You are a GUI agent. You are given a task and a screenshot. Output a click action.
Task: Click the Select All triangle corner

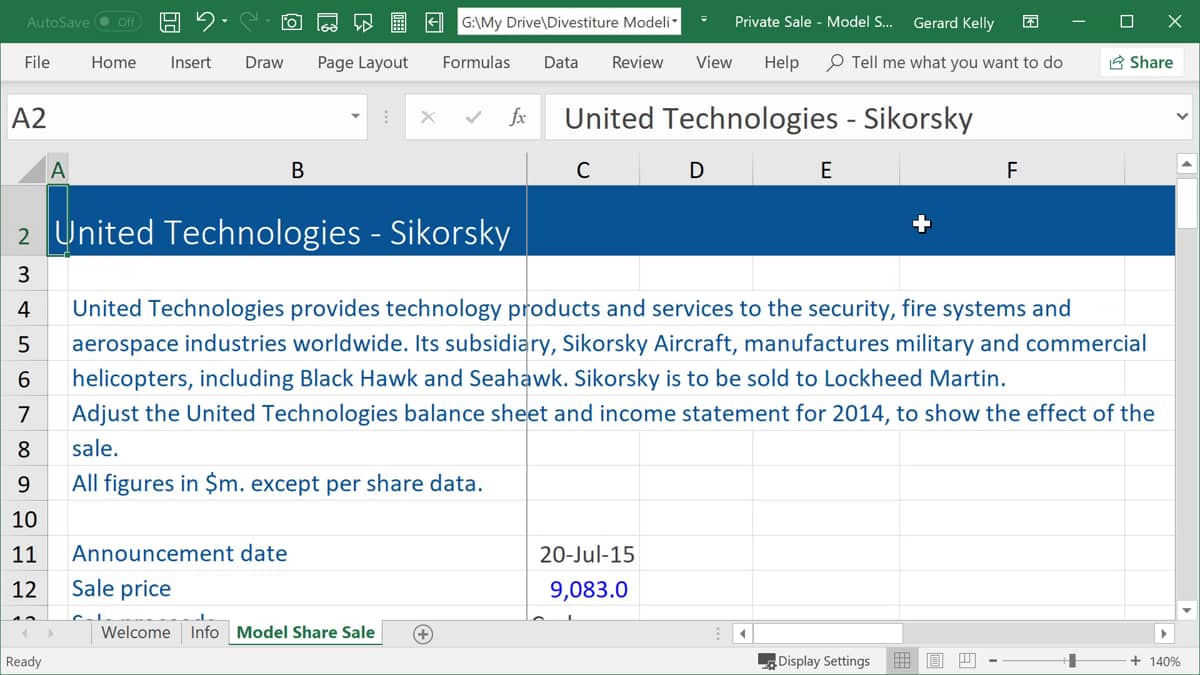(x=33, y=169)
